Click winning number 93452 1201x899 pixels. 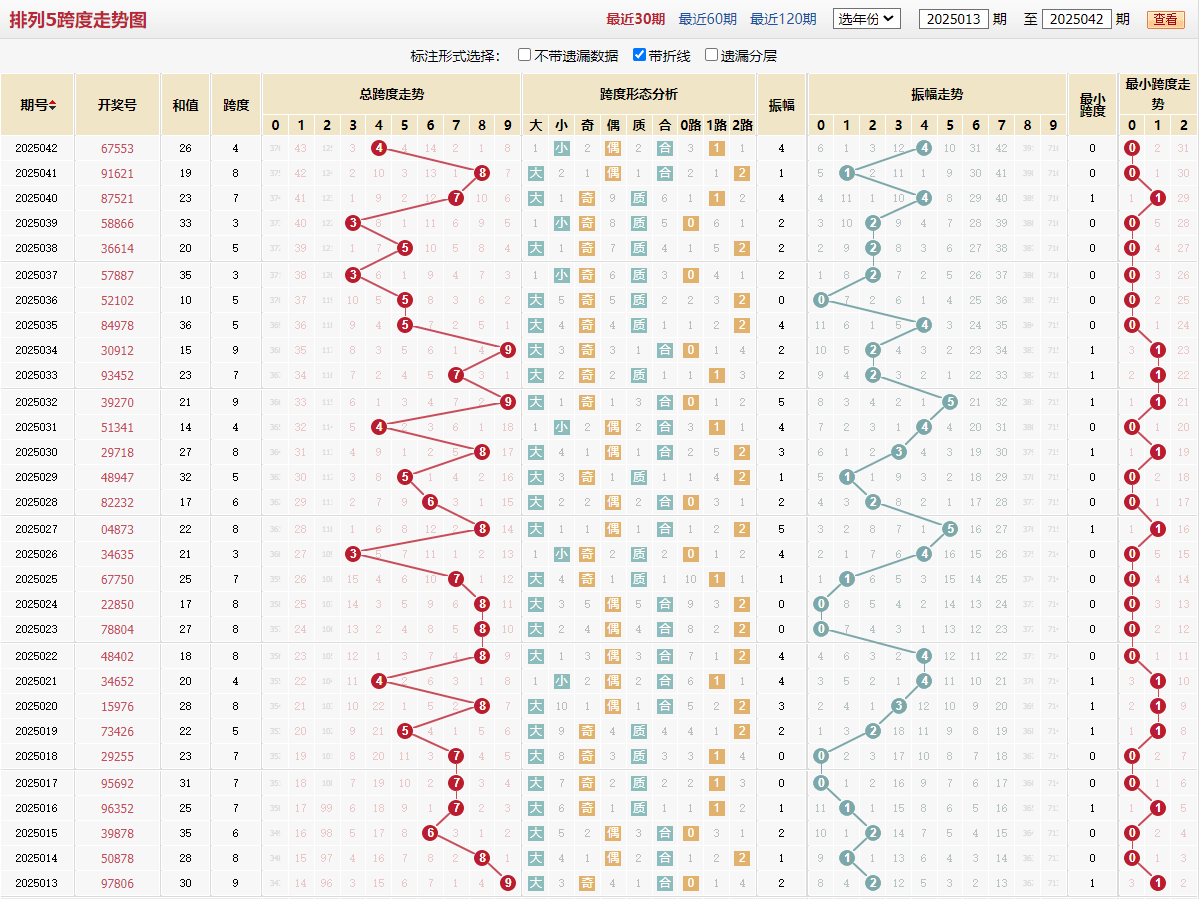click(x=117, y=375)
